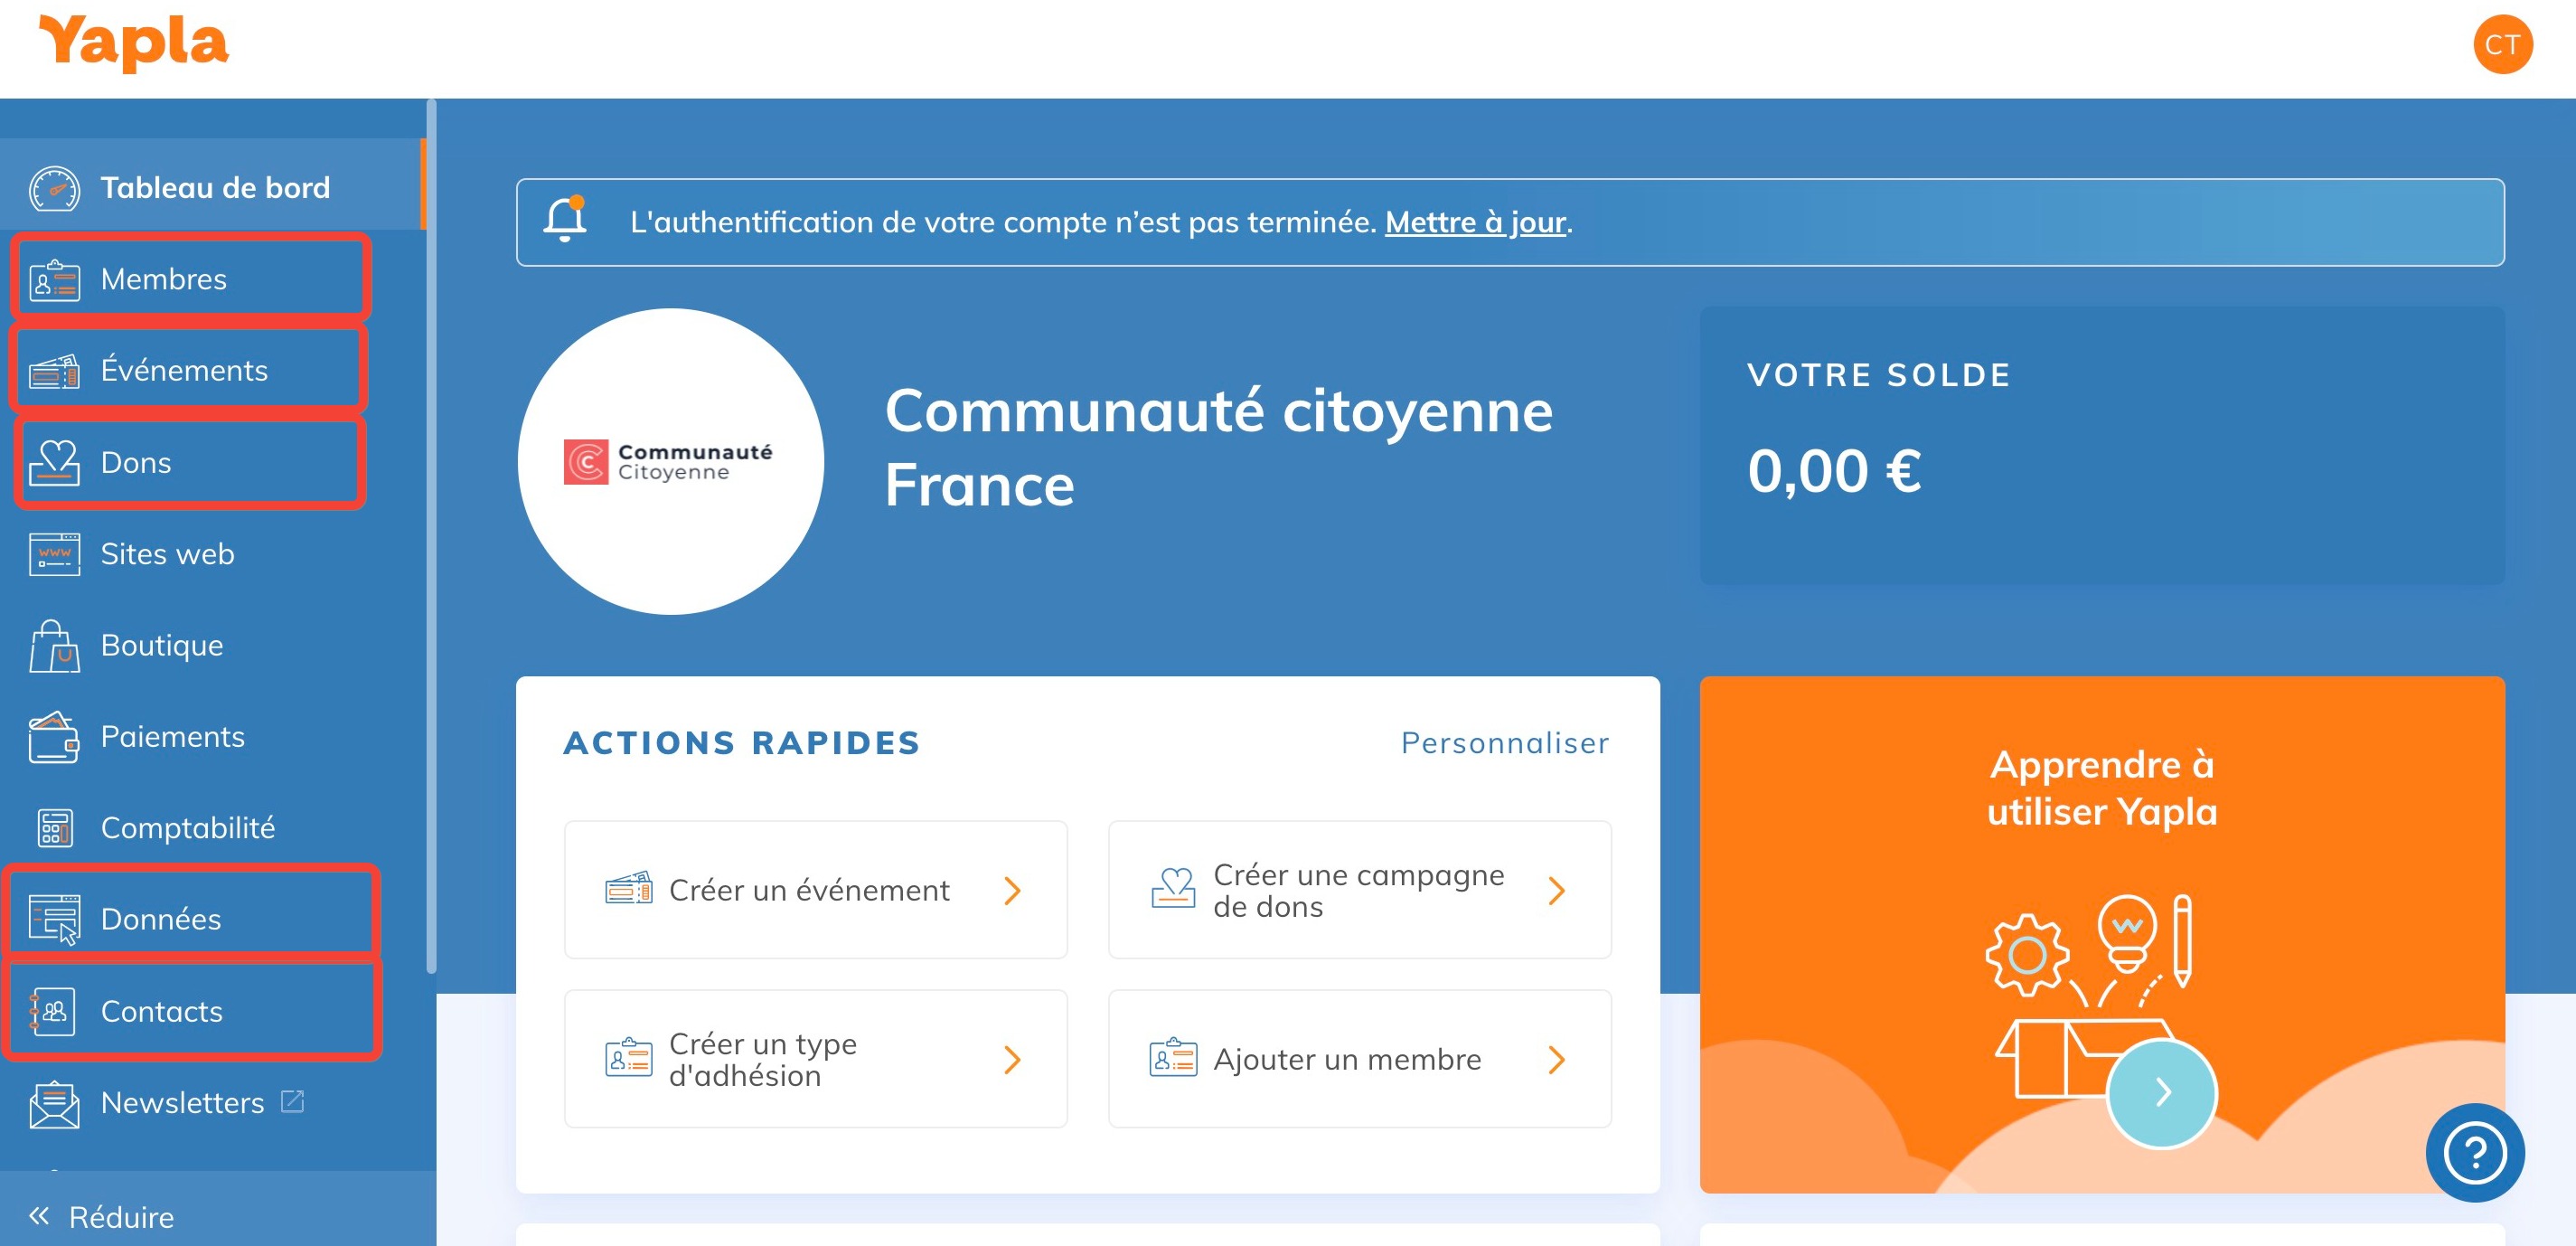Click the teal arrow circle on Yapla tutorial card
This screenshot has width=2576, height=1246.
(2161, 1092)
